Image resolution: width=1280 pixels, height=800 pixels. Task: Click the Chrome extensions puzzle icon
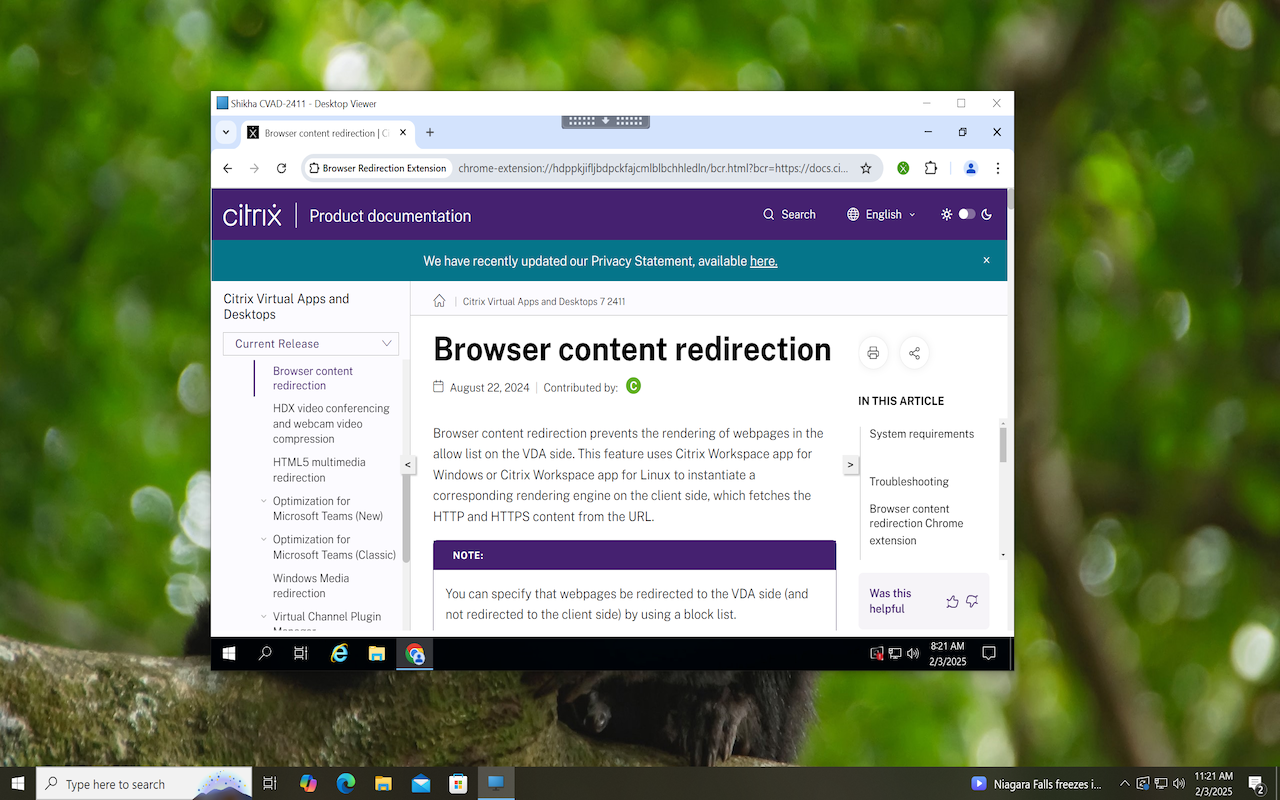(931, 168)
